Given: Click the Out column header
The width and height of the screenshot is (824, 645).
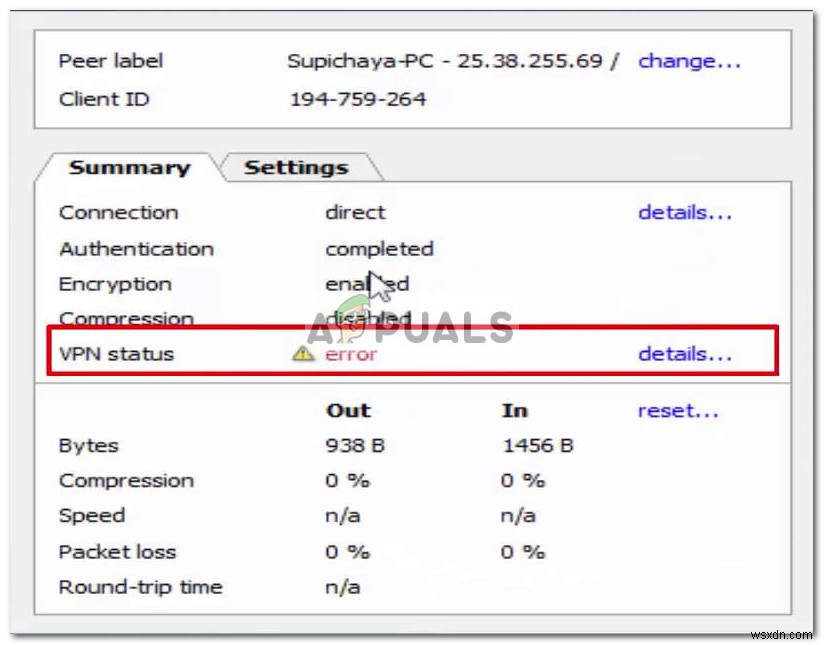Looking at the screenshot, I should pyautogui.click(x=348, y=410).
